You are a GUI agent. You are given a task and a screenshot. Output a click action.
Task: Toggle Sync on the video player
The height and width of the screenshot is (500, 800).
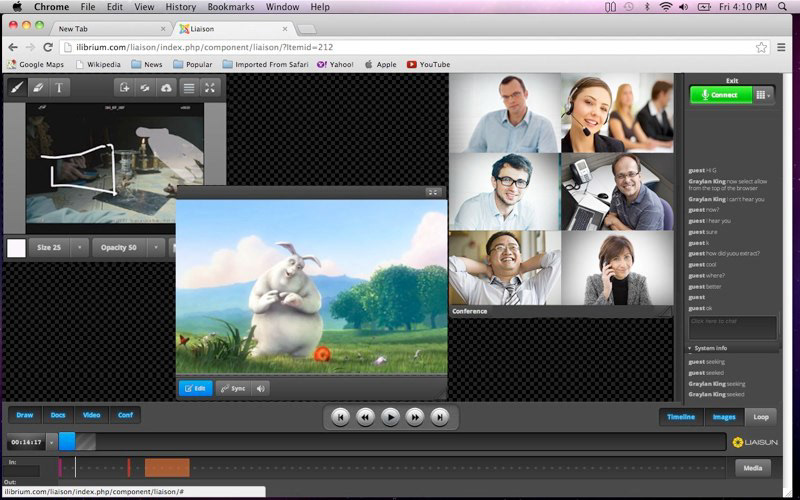[233, 388]
